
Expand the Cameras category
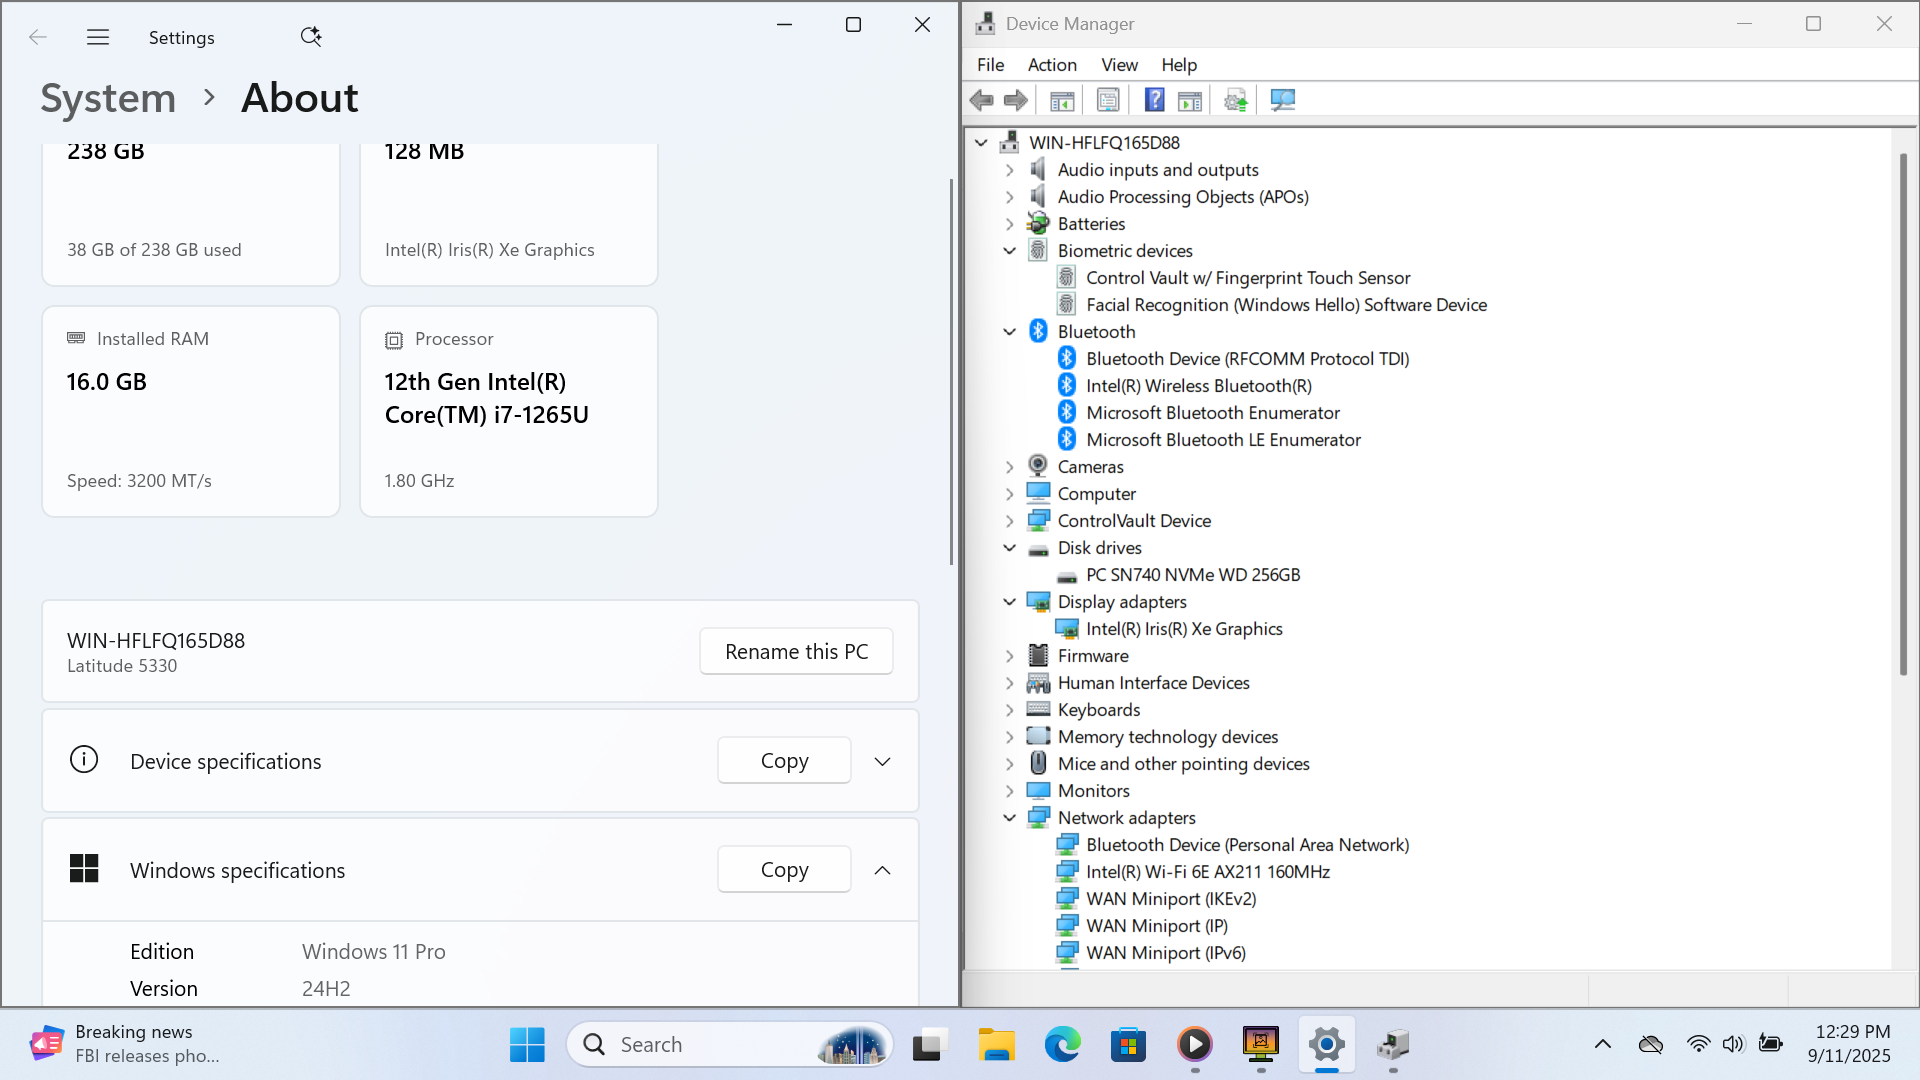(1010, 467)
